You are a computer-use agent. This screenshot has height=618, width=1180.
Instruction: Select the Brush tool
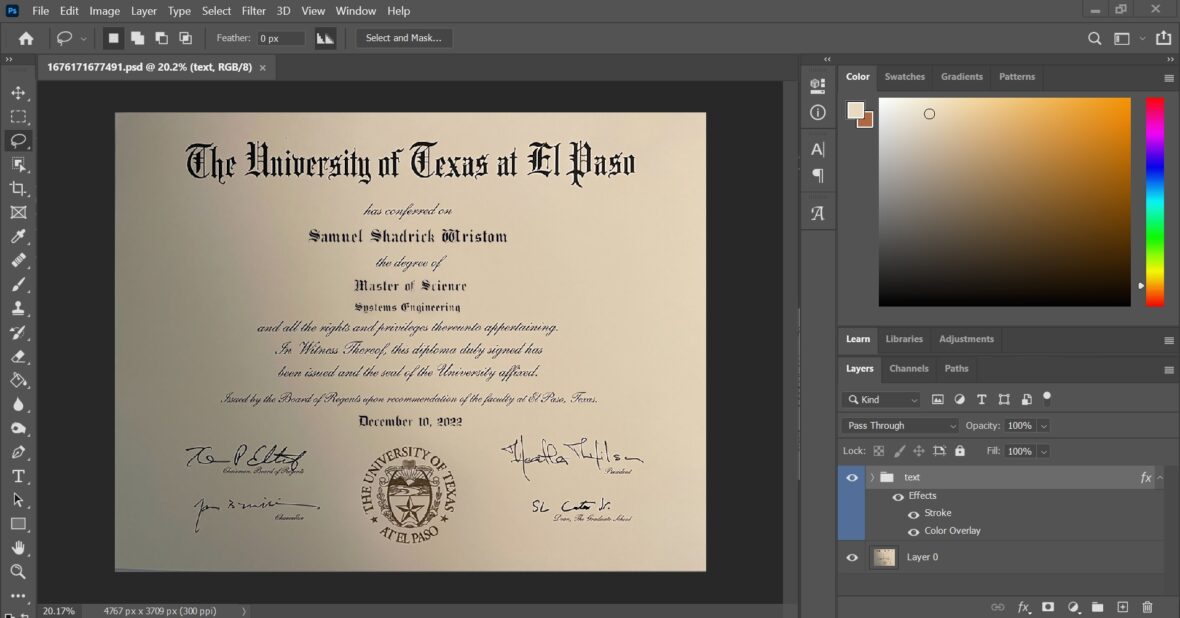click(x=18, y=285)
